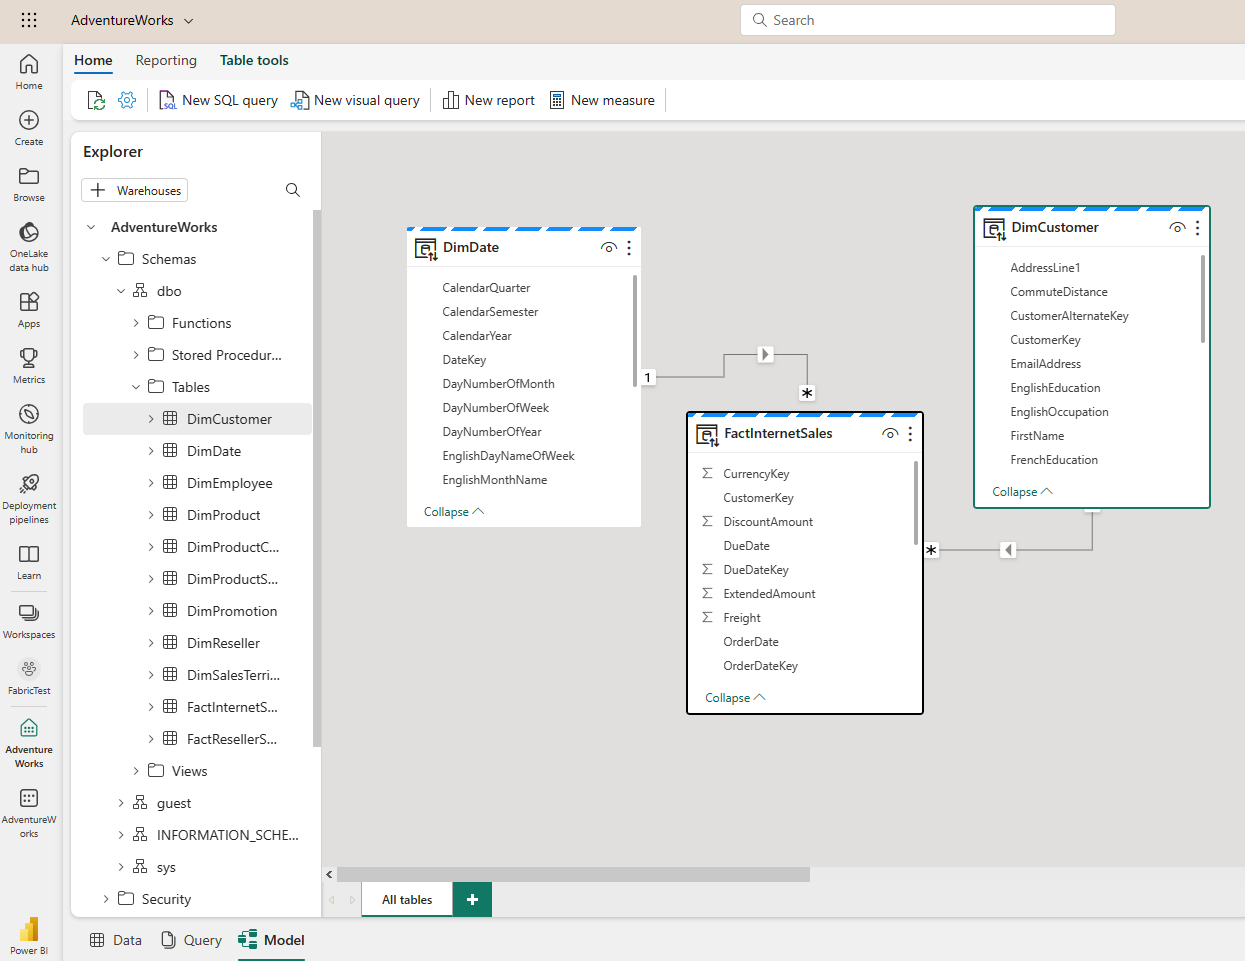Screen dimensions: 1245x961
Task: Switch to the Query view tab
Action: tap(191, 940)
